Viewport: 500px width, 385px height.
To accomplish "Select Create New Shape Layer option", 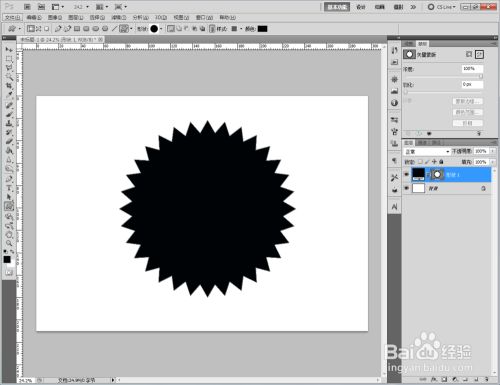I will (171, 29).
